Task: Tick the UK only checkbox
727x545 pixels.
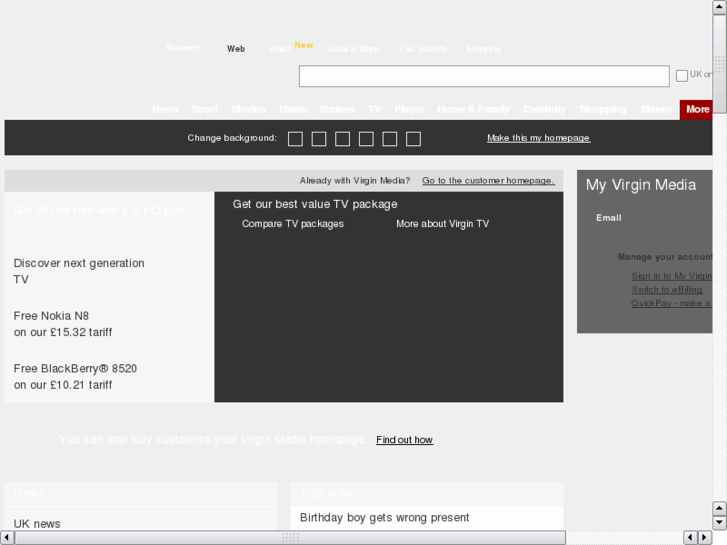Action: [x=682, y=76]
